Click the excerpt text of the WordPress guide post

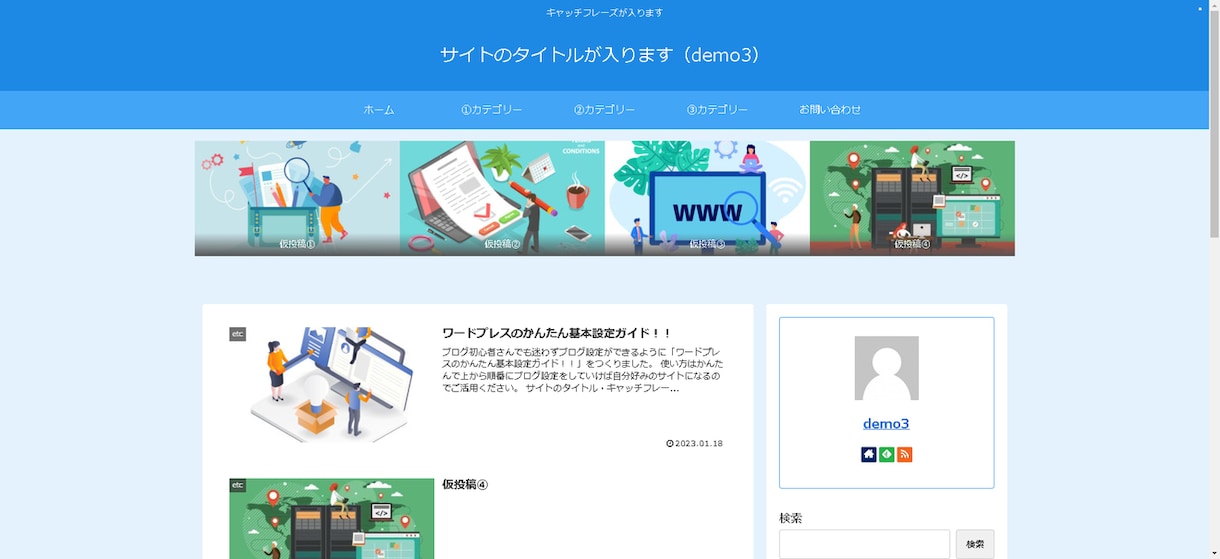(x=582, y=370)
